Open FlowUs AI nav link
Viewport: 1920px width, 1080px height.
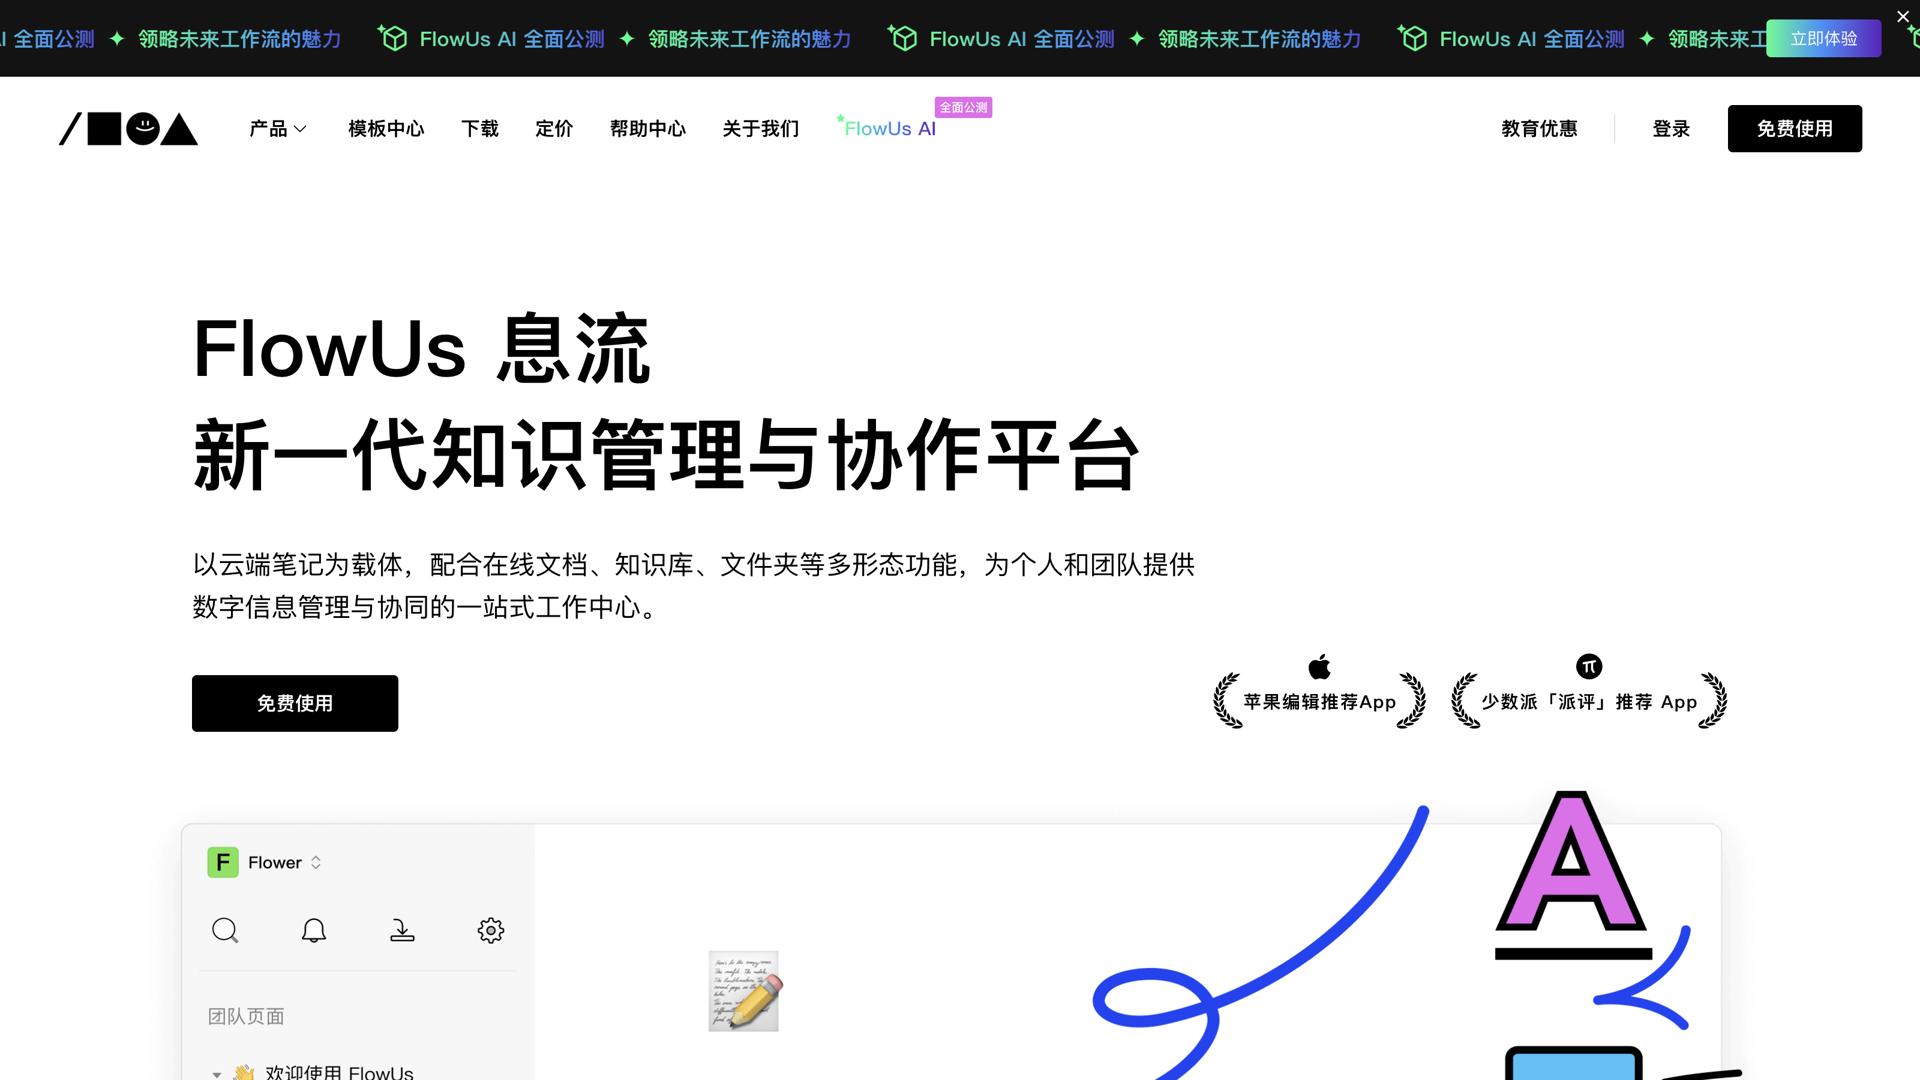[x=890, y=129]
